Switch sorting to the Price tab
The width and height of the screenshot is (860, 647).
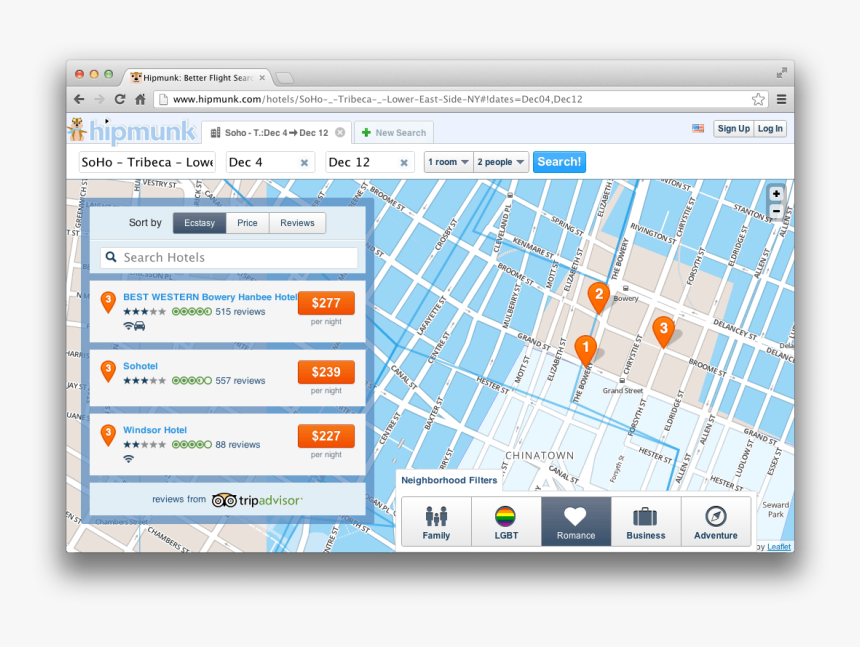pyautogui.click(x=247, y=222)
